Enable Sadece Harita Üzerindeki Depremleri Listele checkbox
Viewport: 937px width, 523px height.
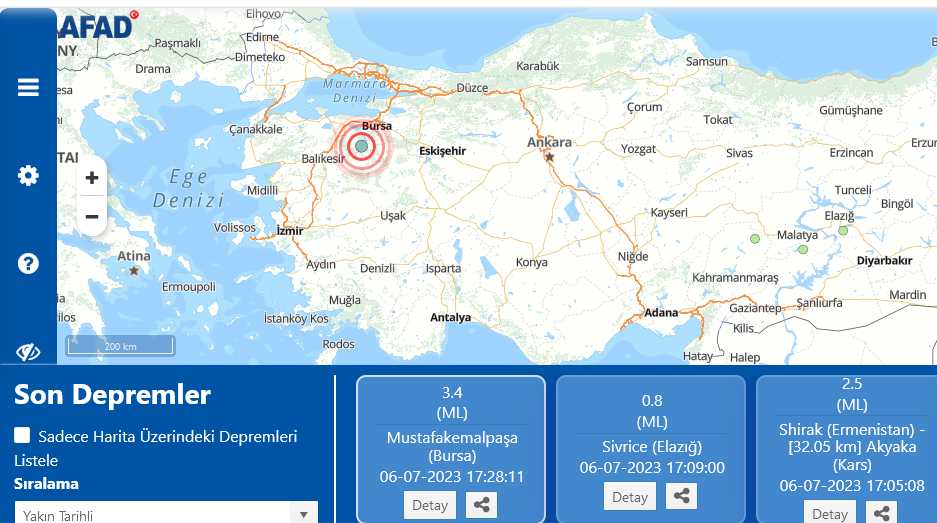coord(22,436)
